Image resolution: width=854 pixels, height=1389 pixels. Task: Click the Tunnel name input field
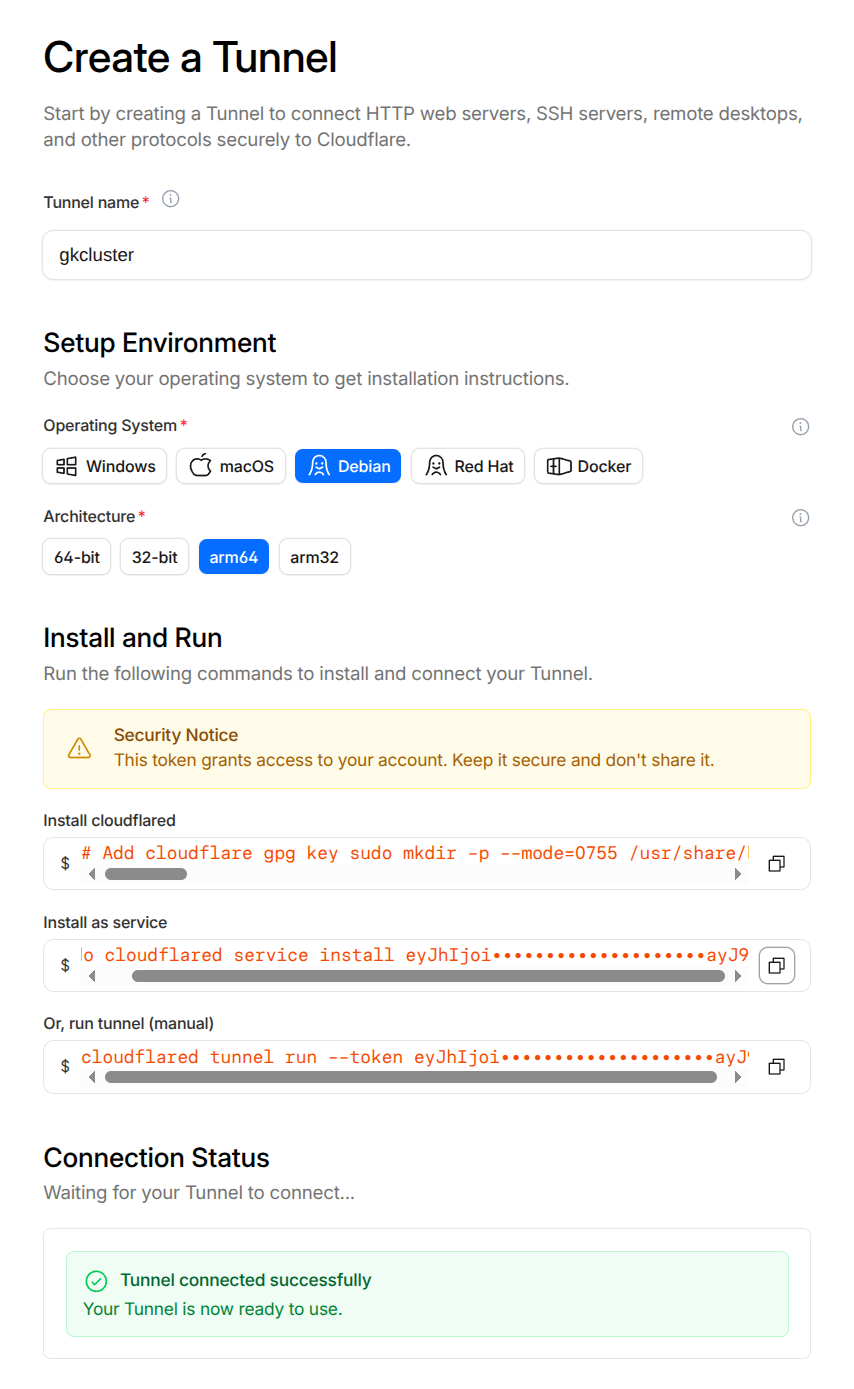coord(427,255)
